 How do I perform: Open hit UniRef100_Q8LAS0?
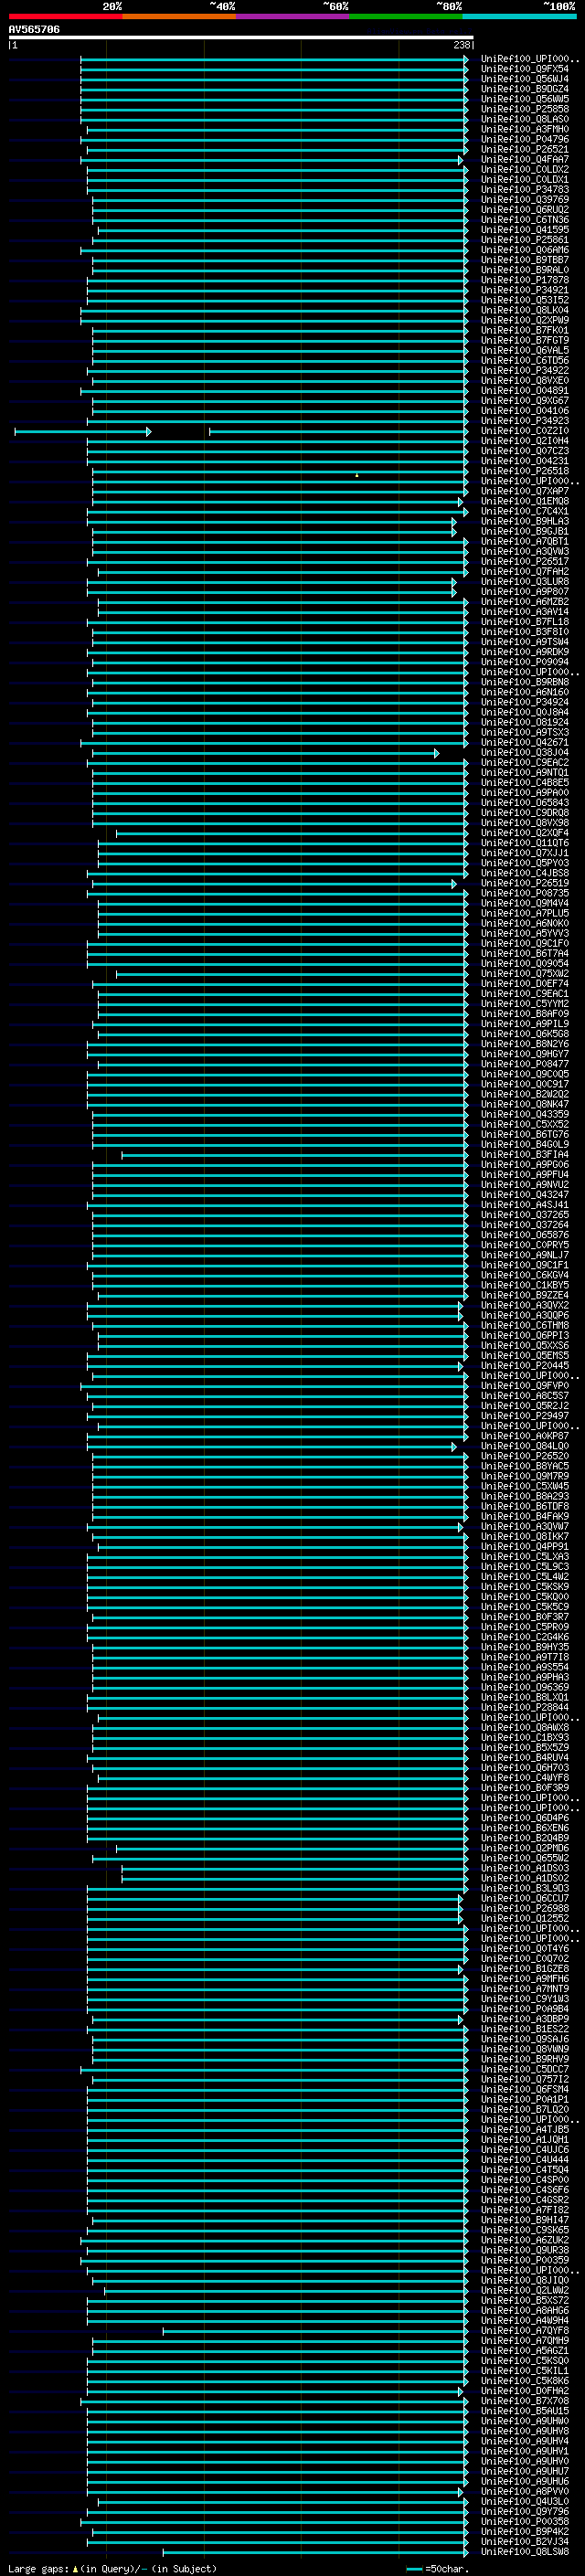pyautogui.click(x=524, y=119)
